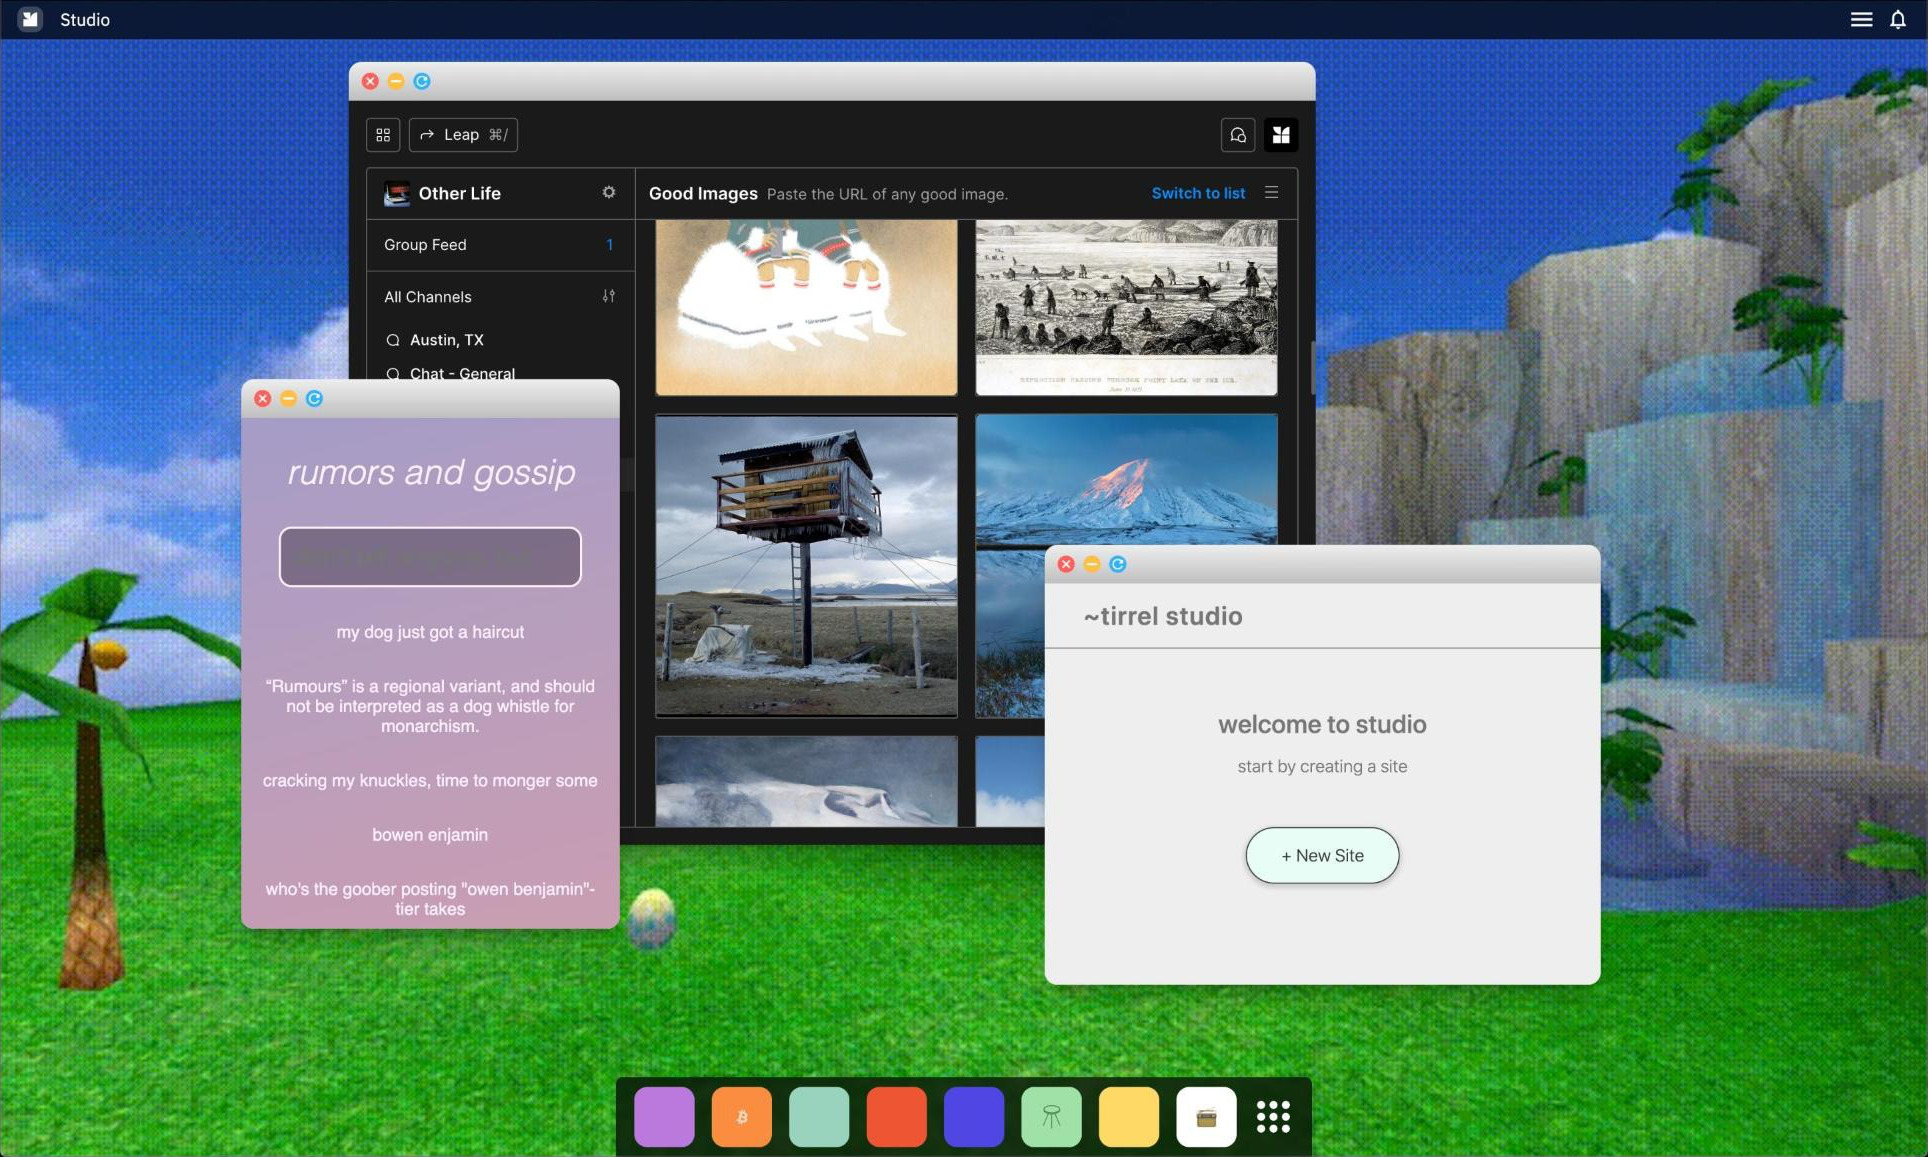1928x1157 pixels.
Task: Open the app grid launcher in the dock
Action: [x=1273, y=1116]
